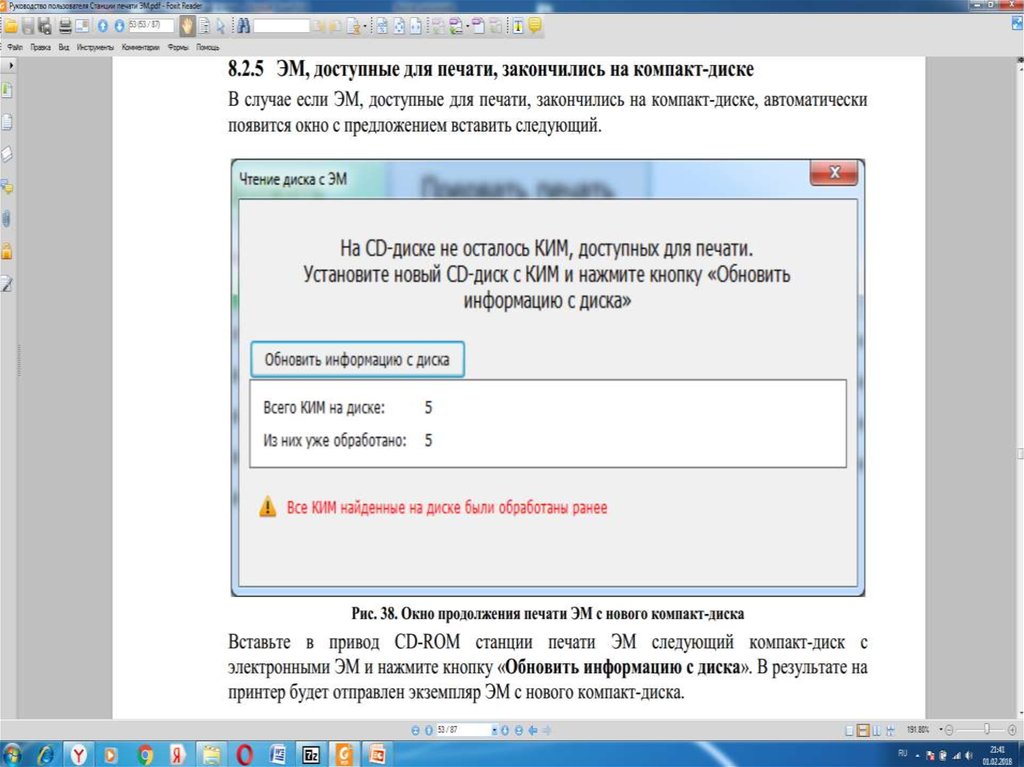Image resolution: width=1024 pixels, height=767 pixels.
Task: Click the page number field in top toolbar
Action: point(148,25)
